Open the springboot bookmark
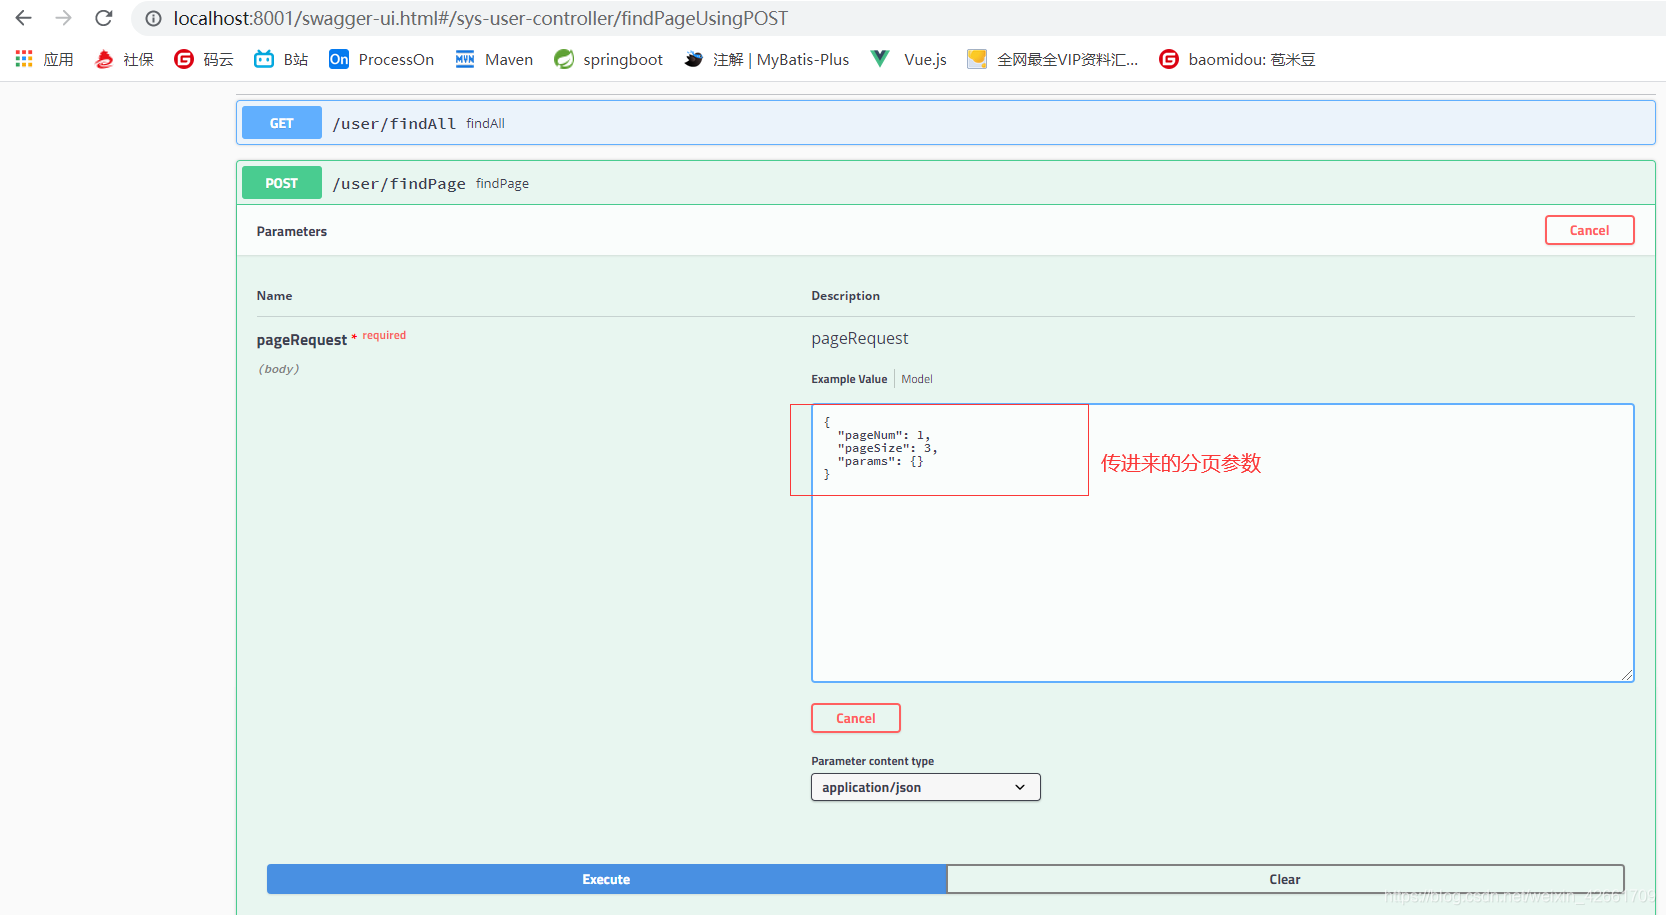 tap(608, 59)
